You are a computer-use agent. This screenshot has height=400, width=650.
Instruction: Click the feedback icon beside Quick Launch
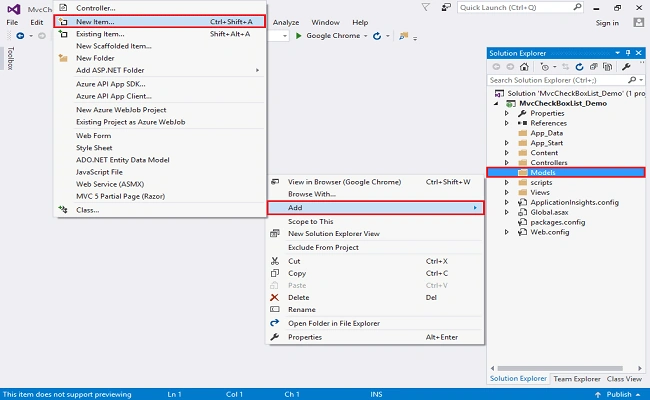click(x=446, y=7)
